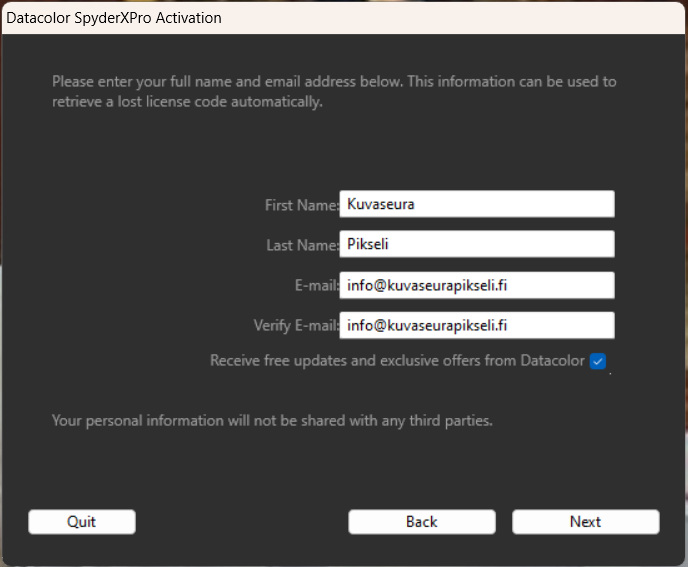Click the "Receive free updates" label text
This screenshot has height=567, width=688.
397,361
